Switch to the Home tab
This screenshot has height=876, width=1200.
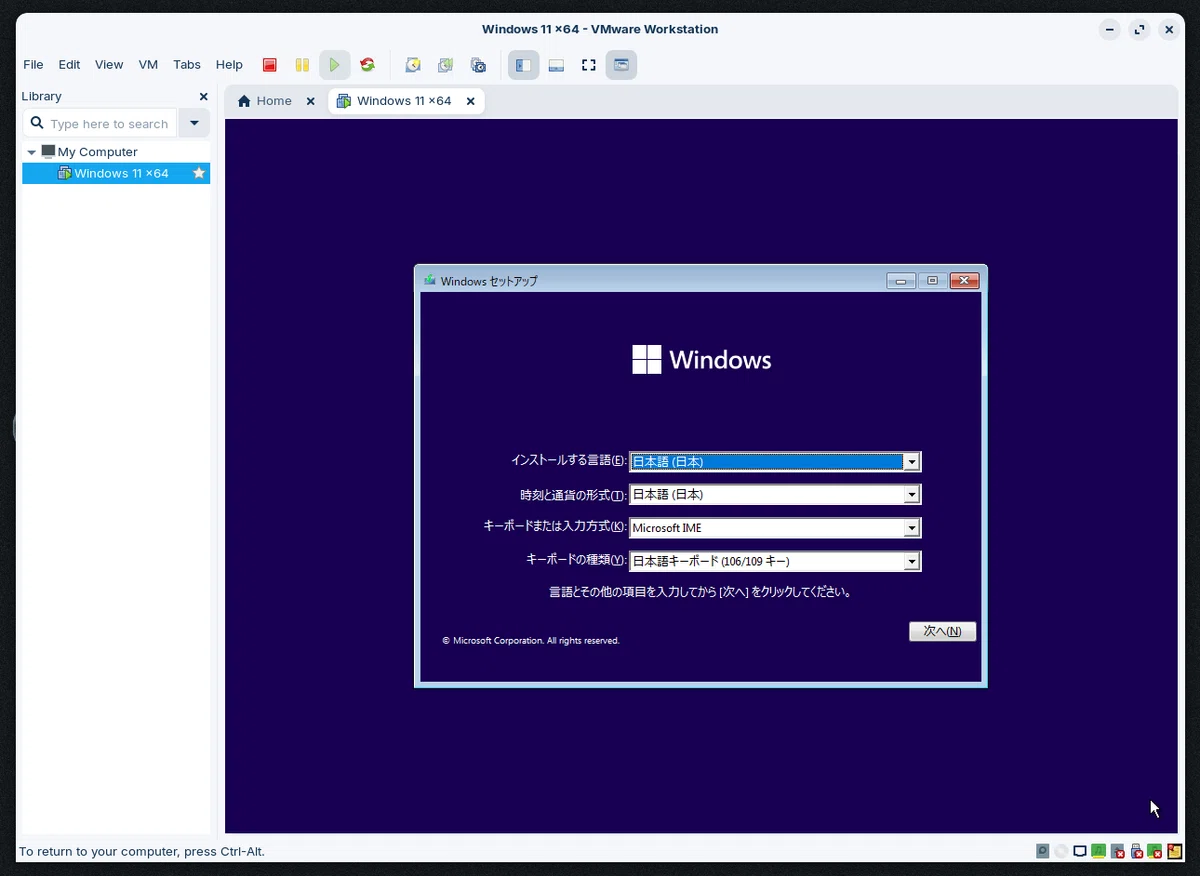click(x=276, y=101)
